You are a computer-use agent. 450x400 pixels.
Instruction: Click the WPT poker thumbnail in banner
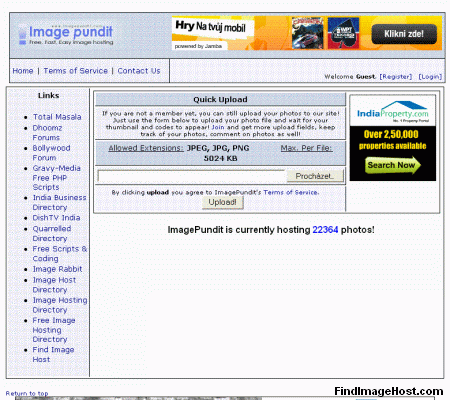click(343, 33)
